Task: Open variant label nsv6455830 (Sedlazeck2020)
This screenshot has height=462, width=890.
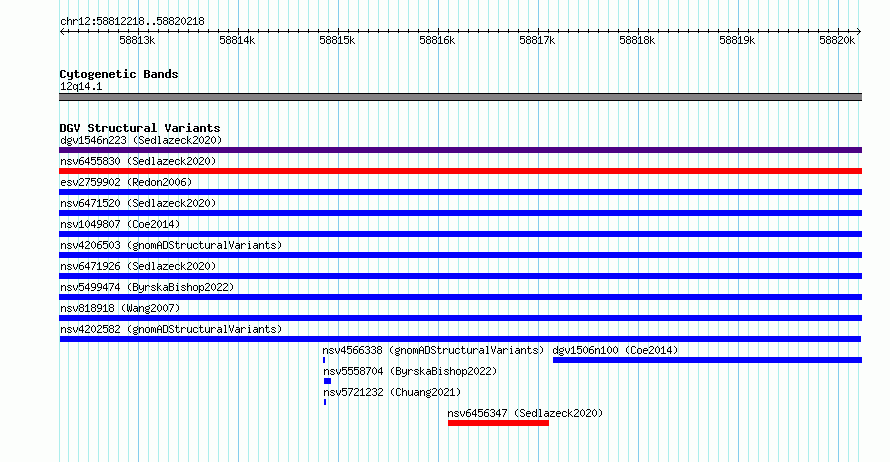Action: pos(138,161)
